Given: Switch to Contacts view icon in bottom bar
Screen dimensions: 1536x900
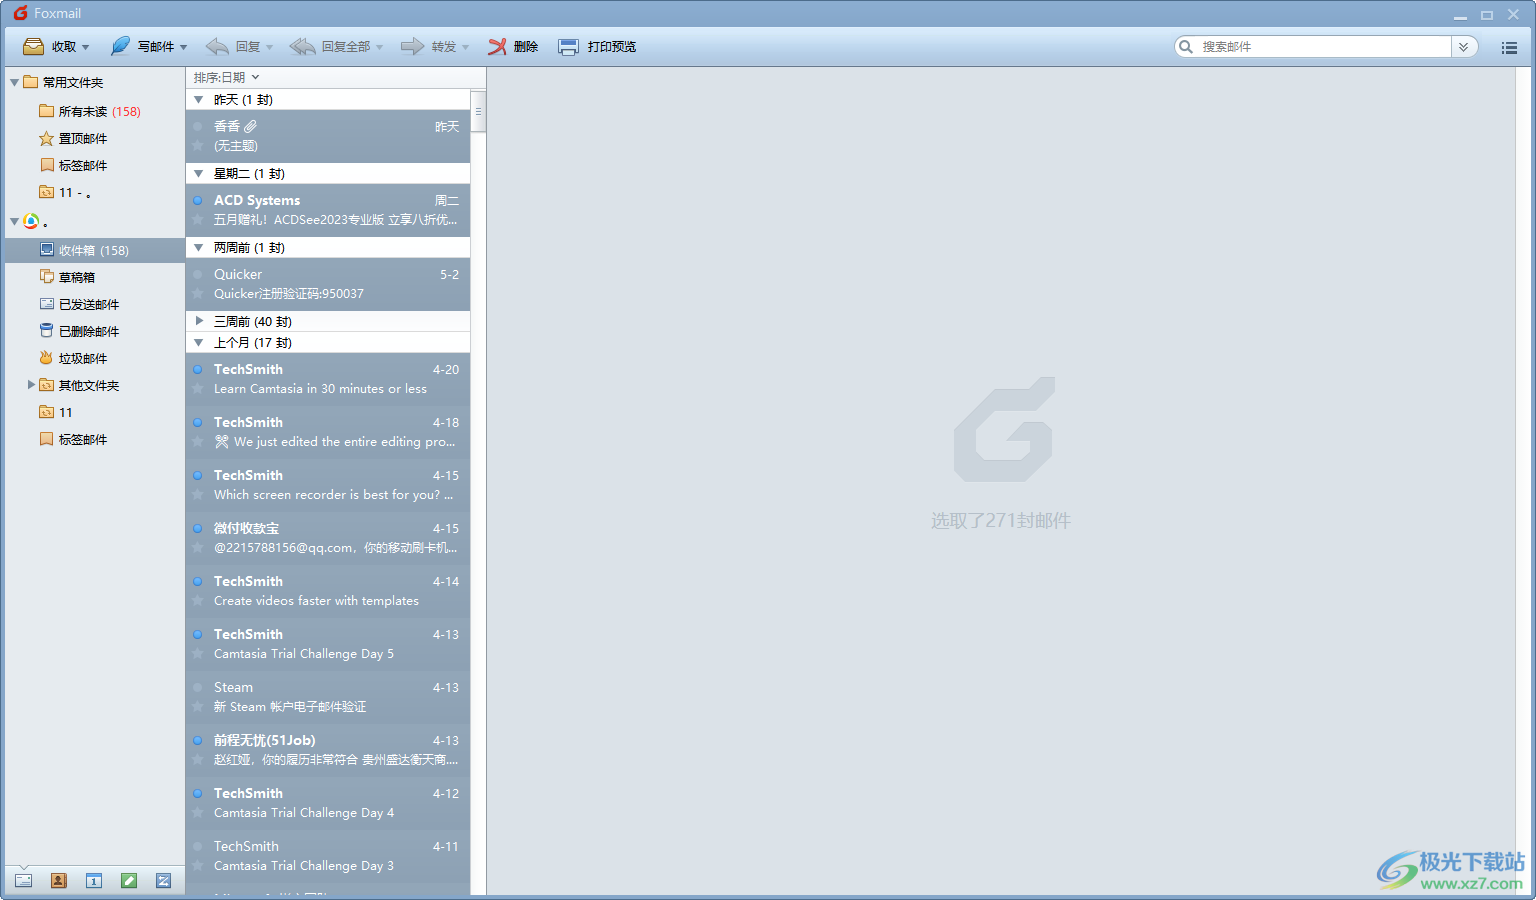Looking at the screenshot, I should click(58, 881).
